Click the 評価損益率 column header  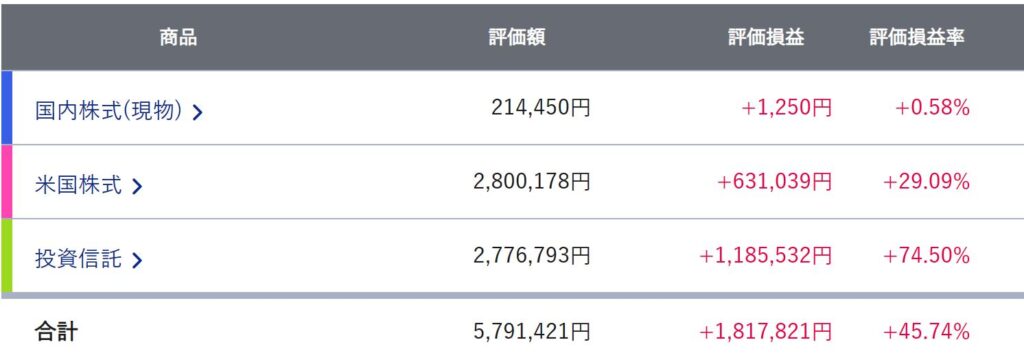(x=917, y=38)
